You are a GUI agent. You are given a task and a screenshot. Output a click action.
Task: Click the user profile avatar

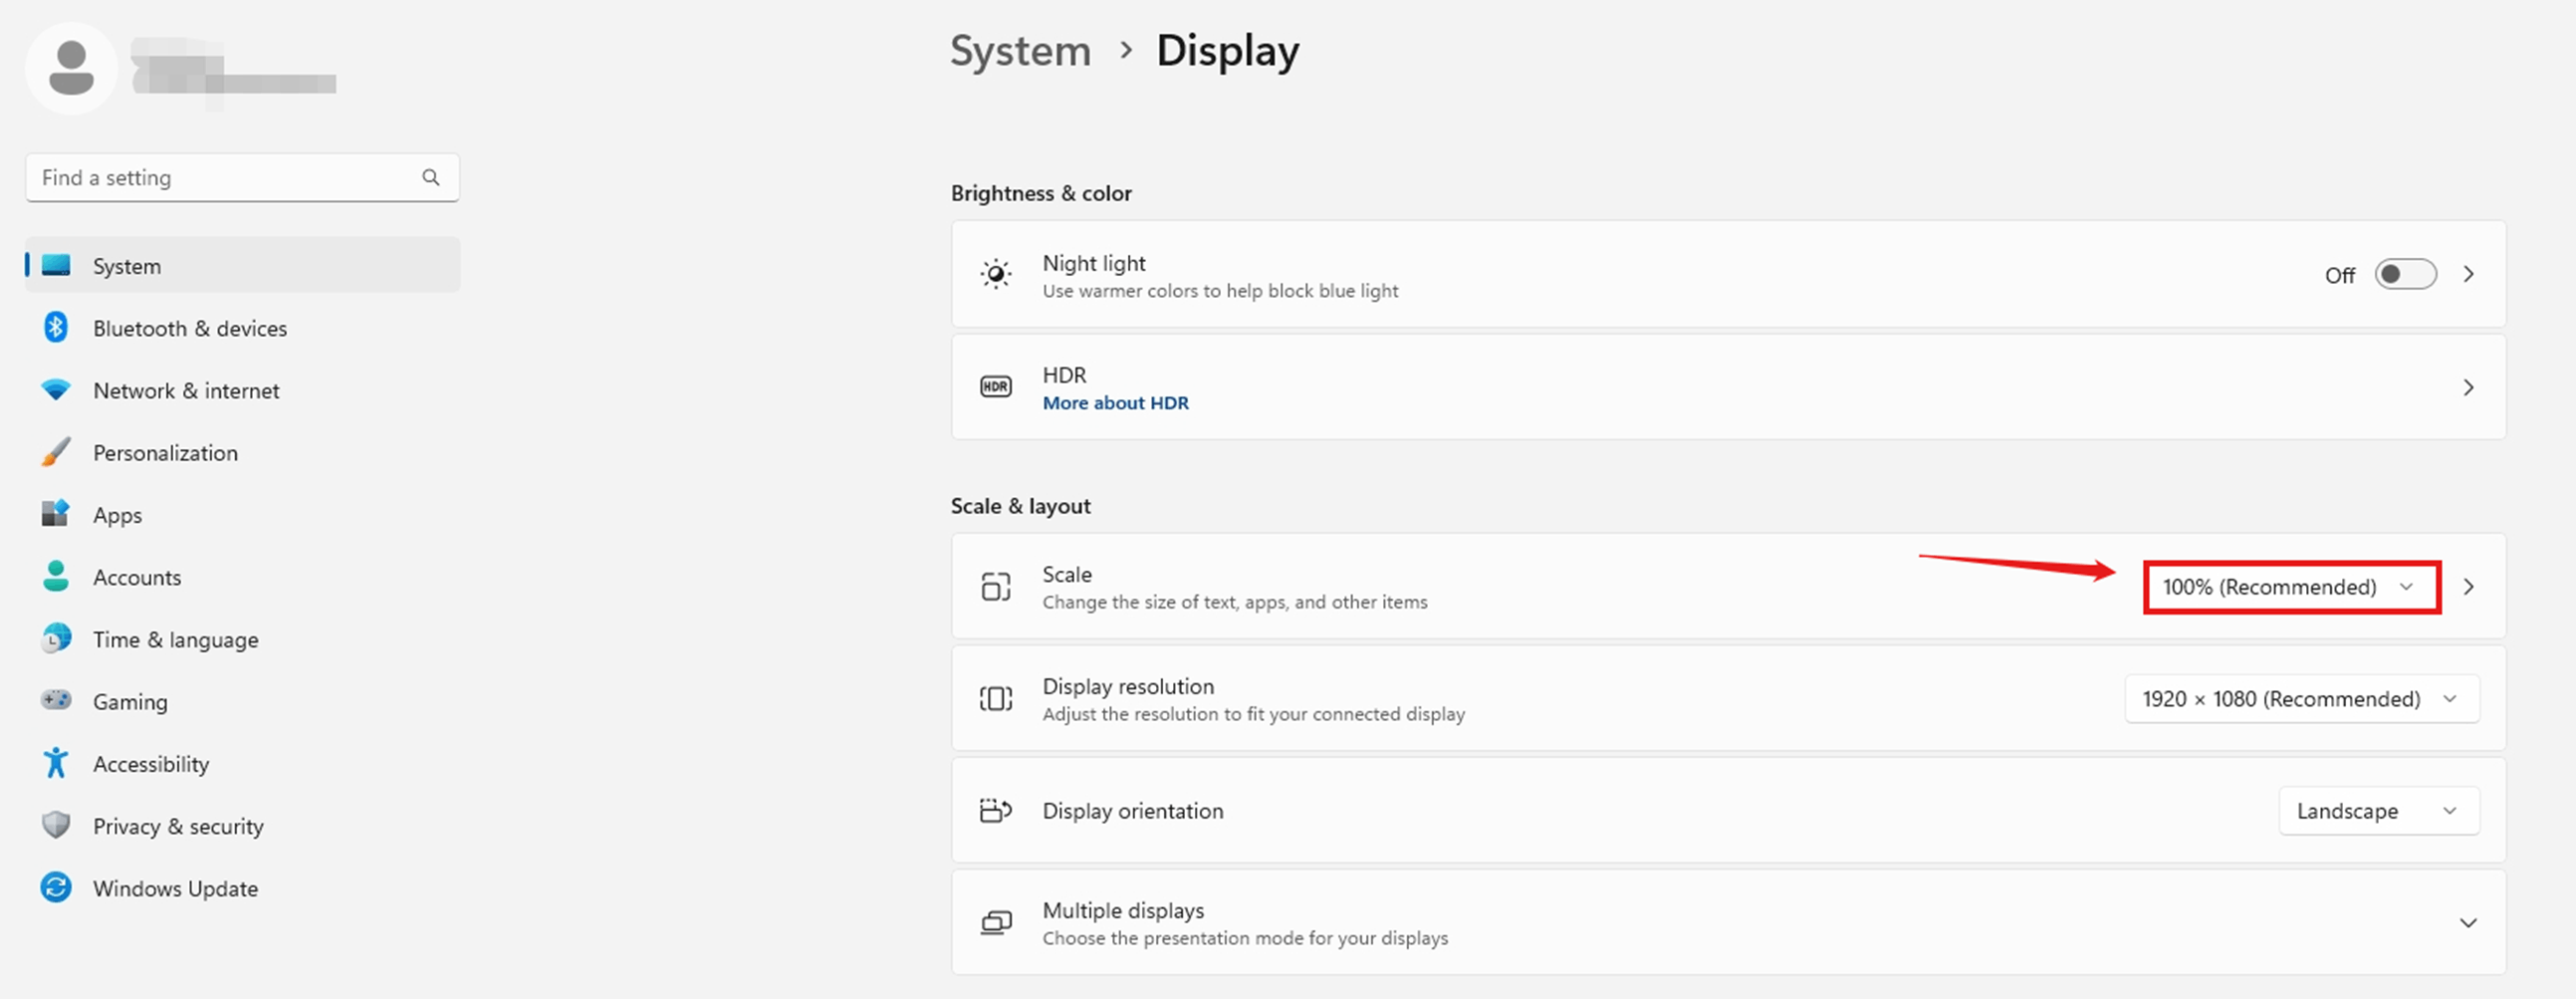(x=71, y=68)
